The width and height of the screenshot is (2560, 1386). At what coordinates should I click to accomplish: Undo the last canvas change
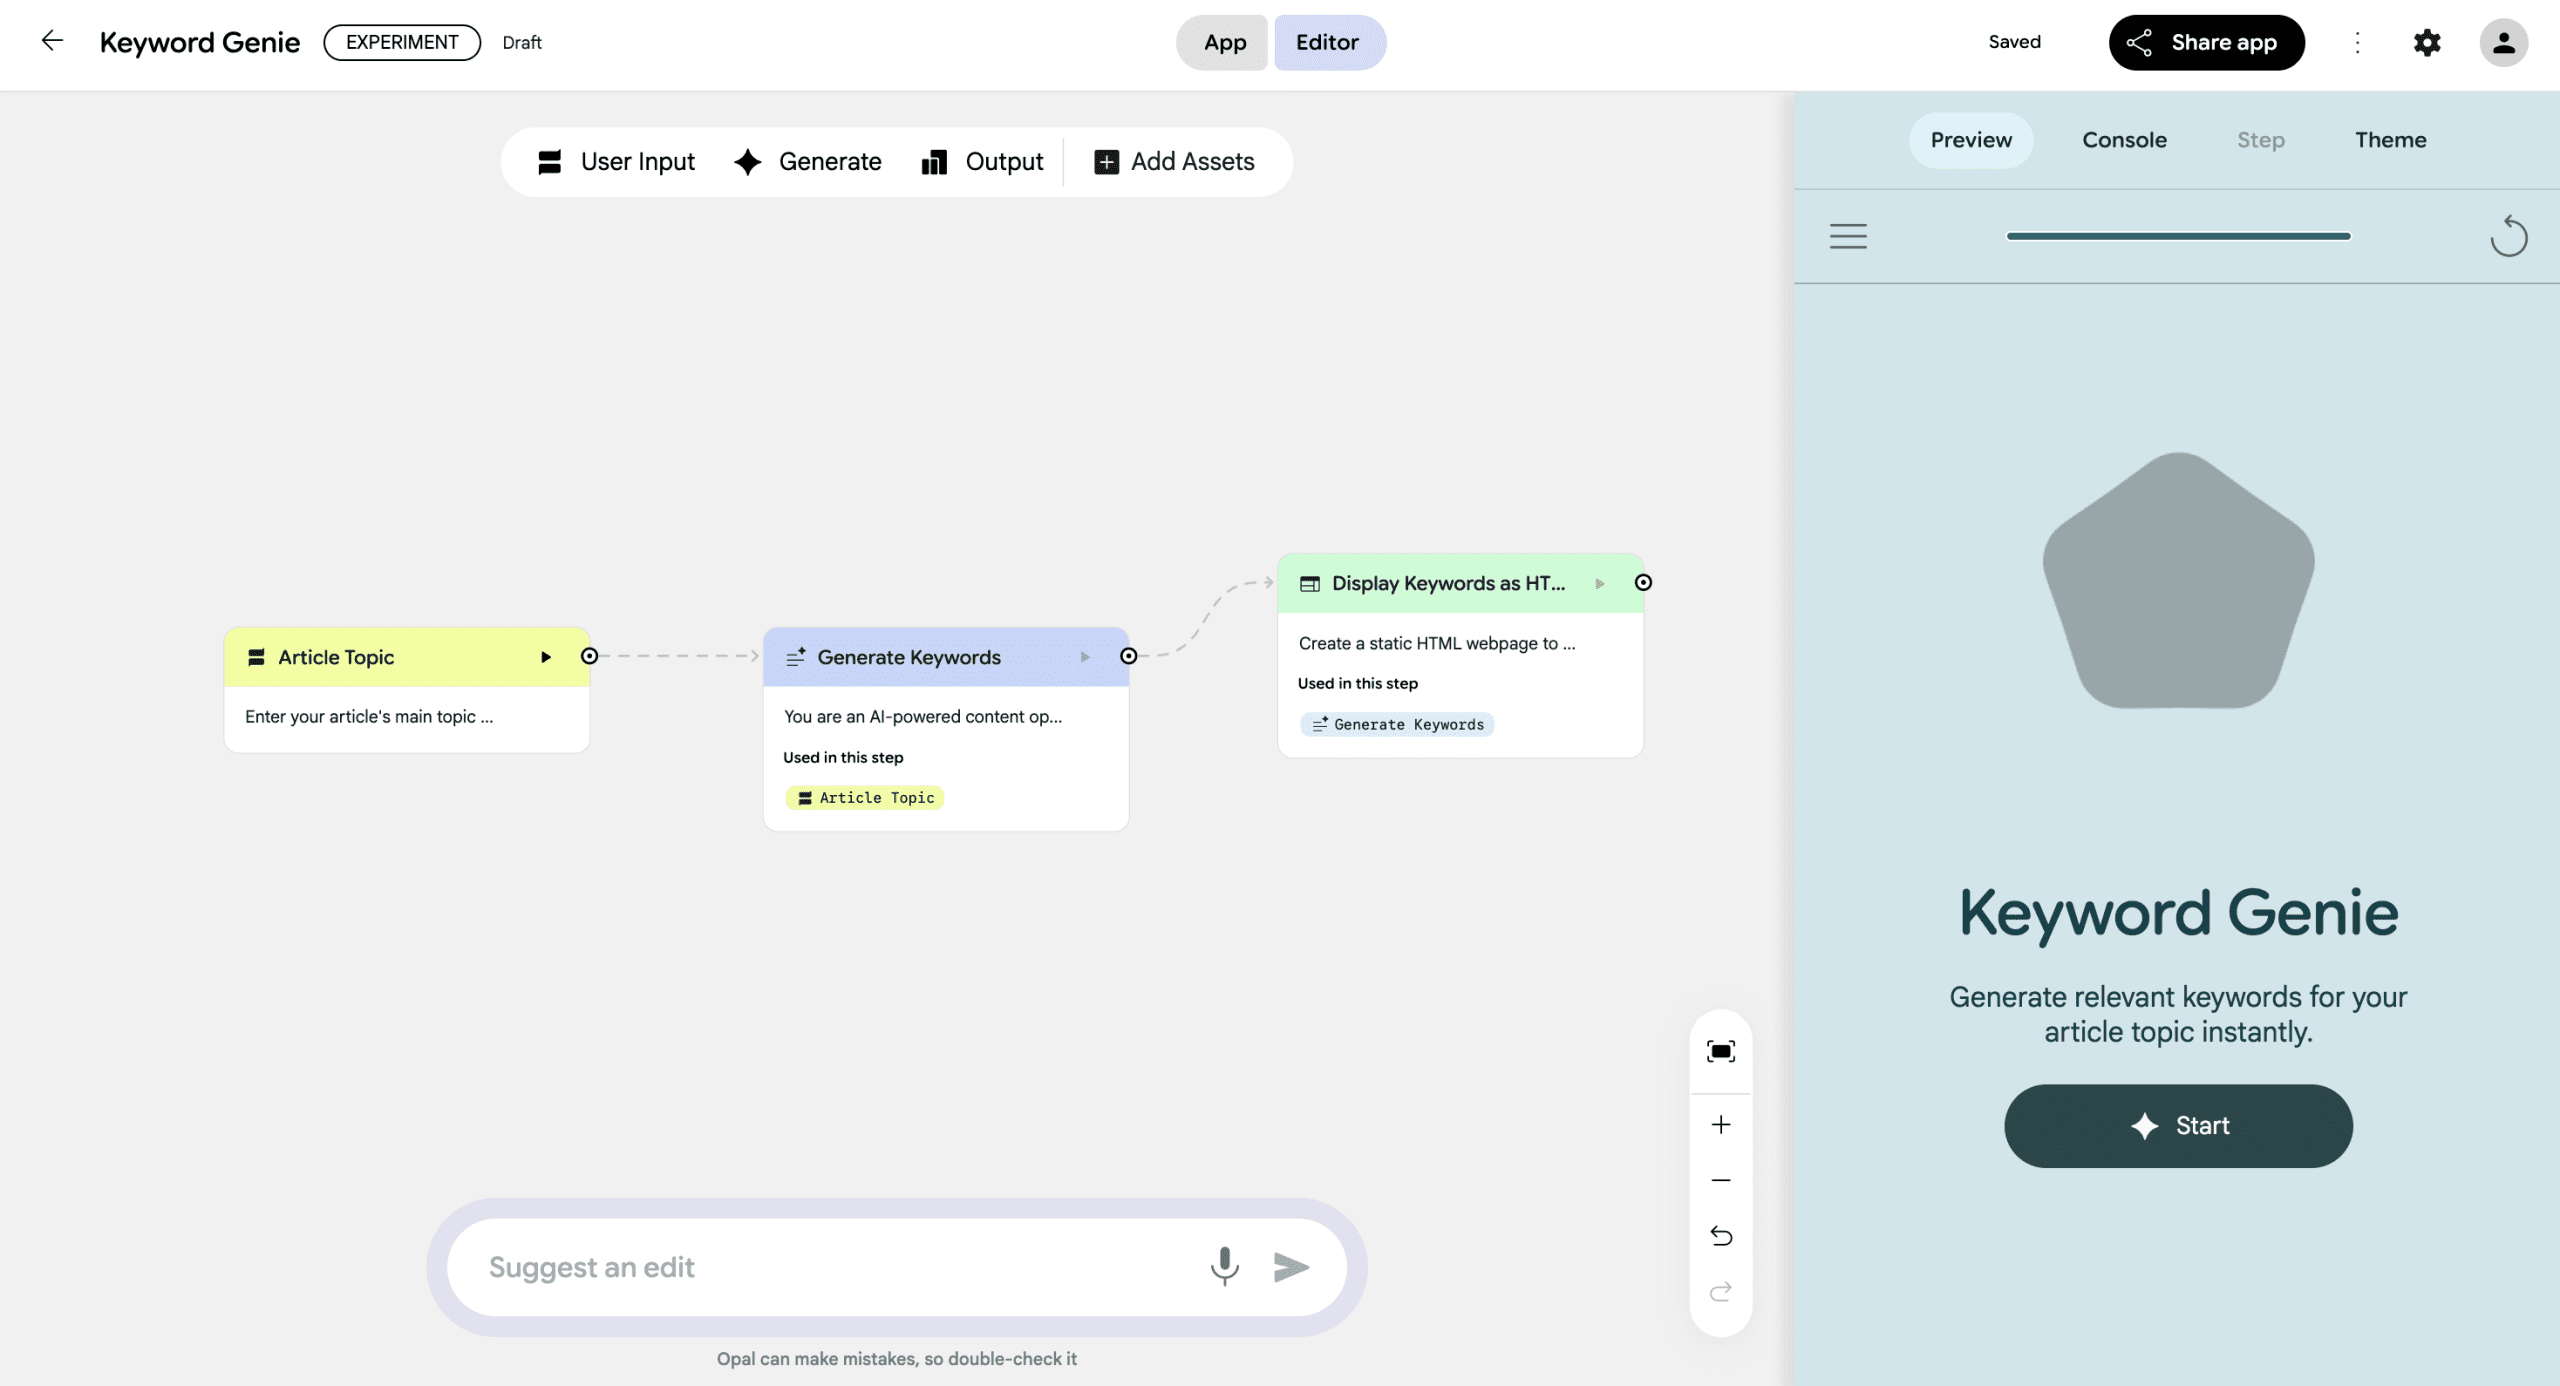tap(1721, 1236)
